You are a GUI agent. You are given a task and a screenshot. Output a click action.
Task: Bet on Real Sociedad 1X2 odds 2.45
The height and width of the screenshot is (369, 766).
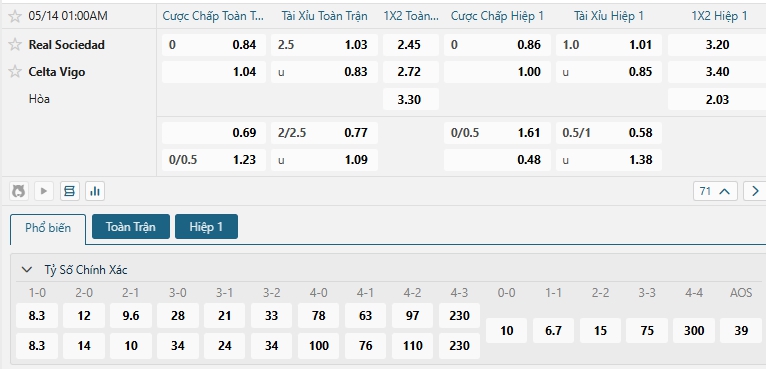pyautogui.click(x=409, y=45)
